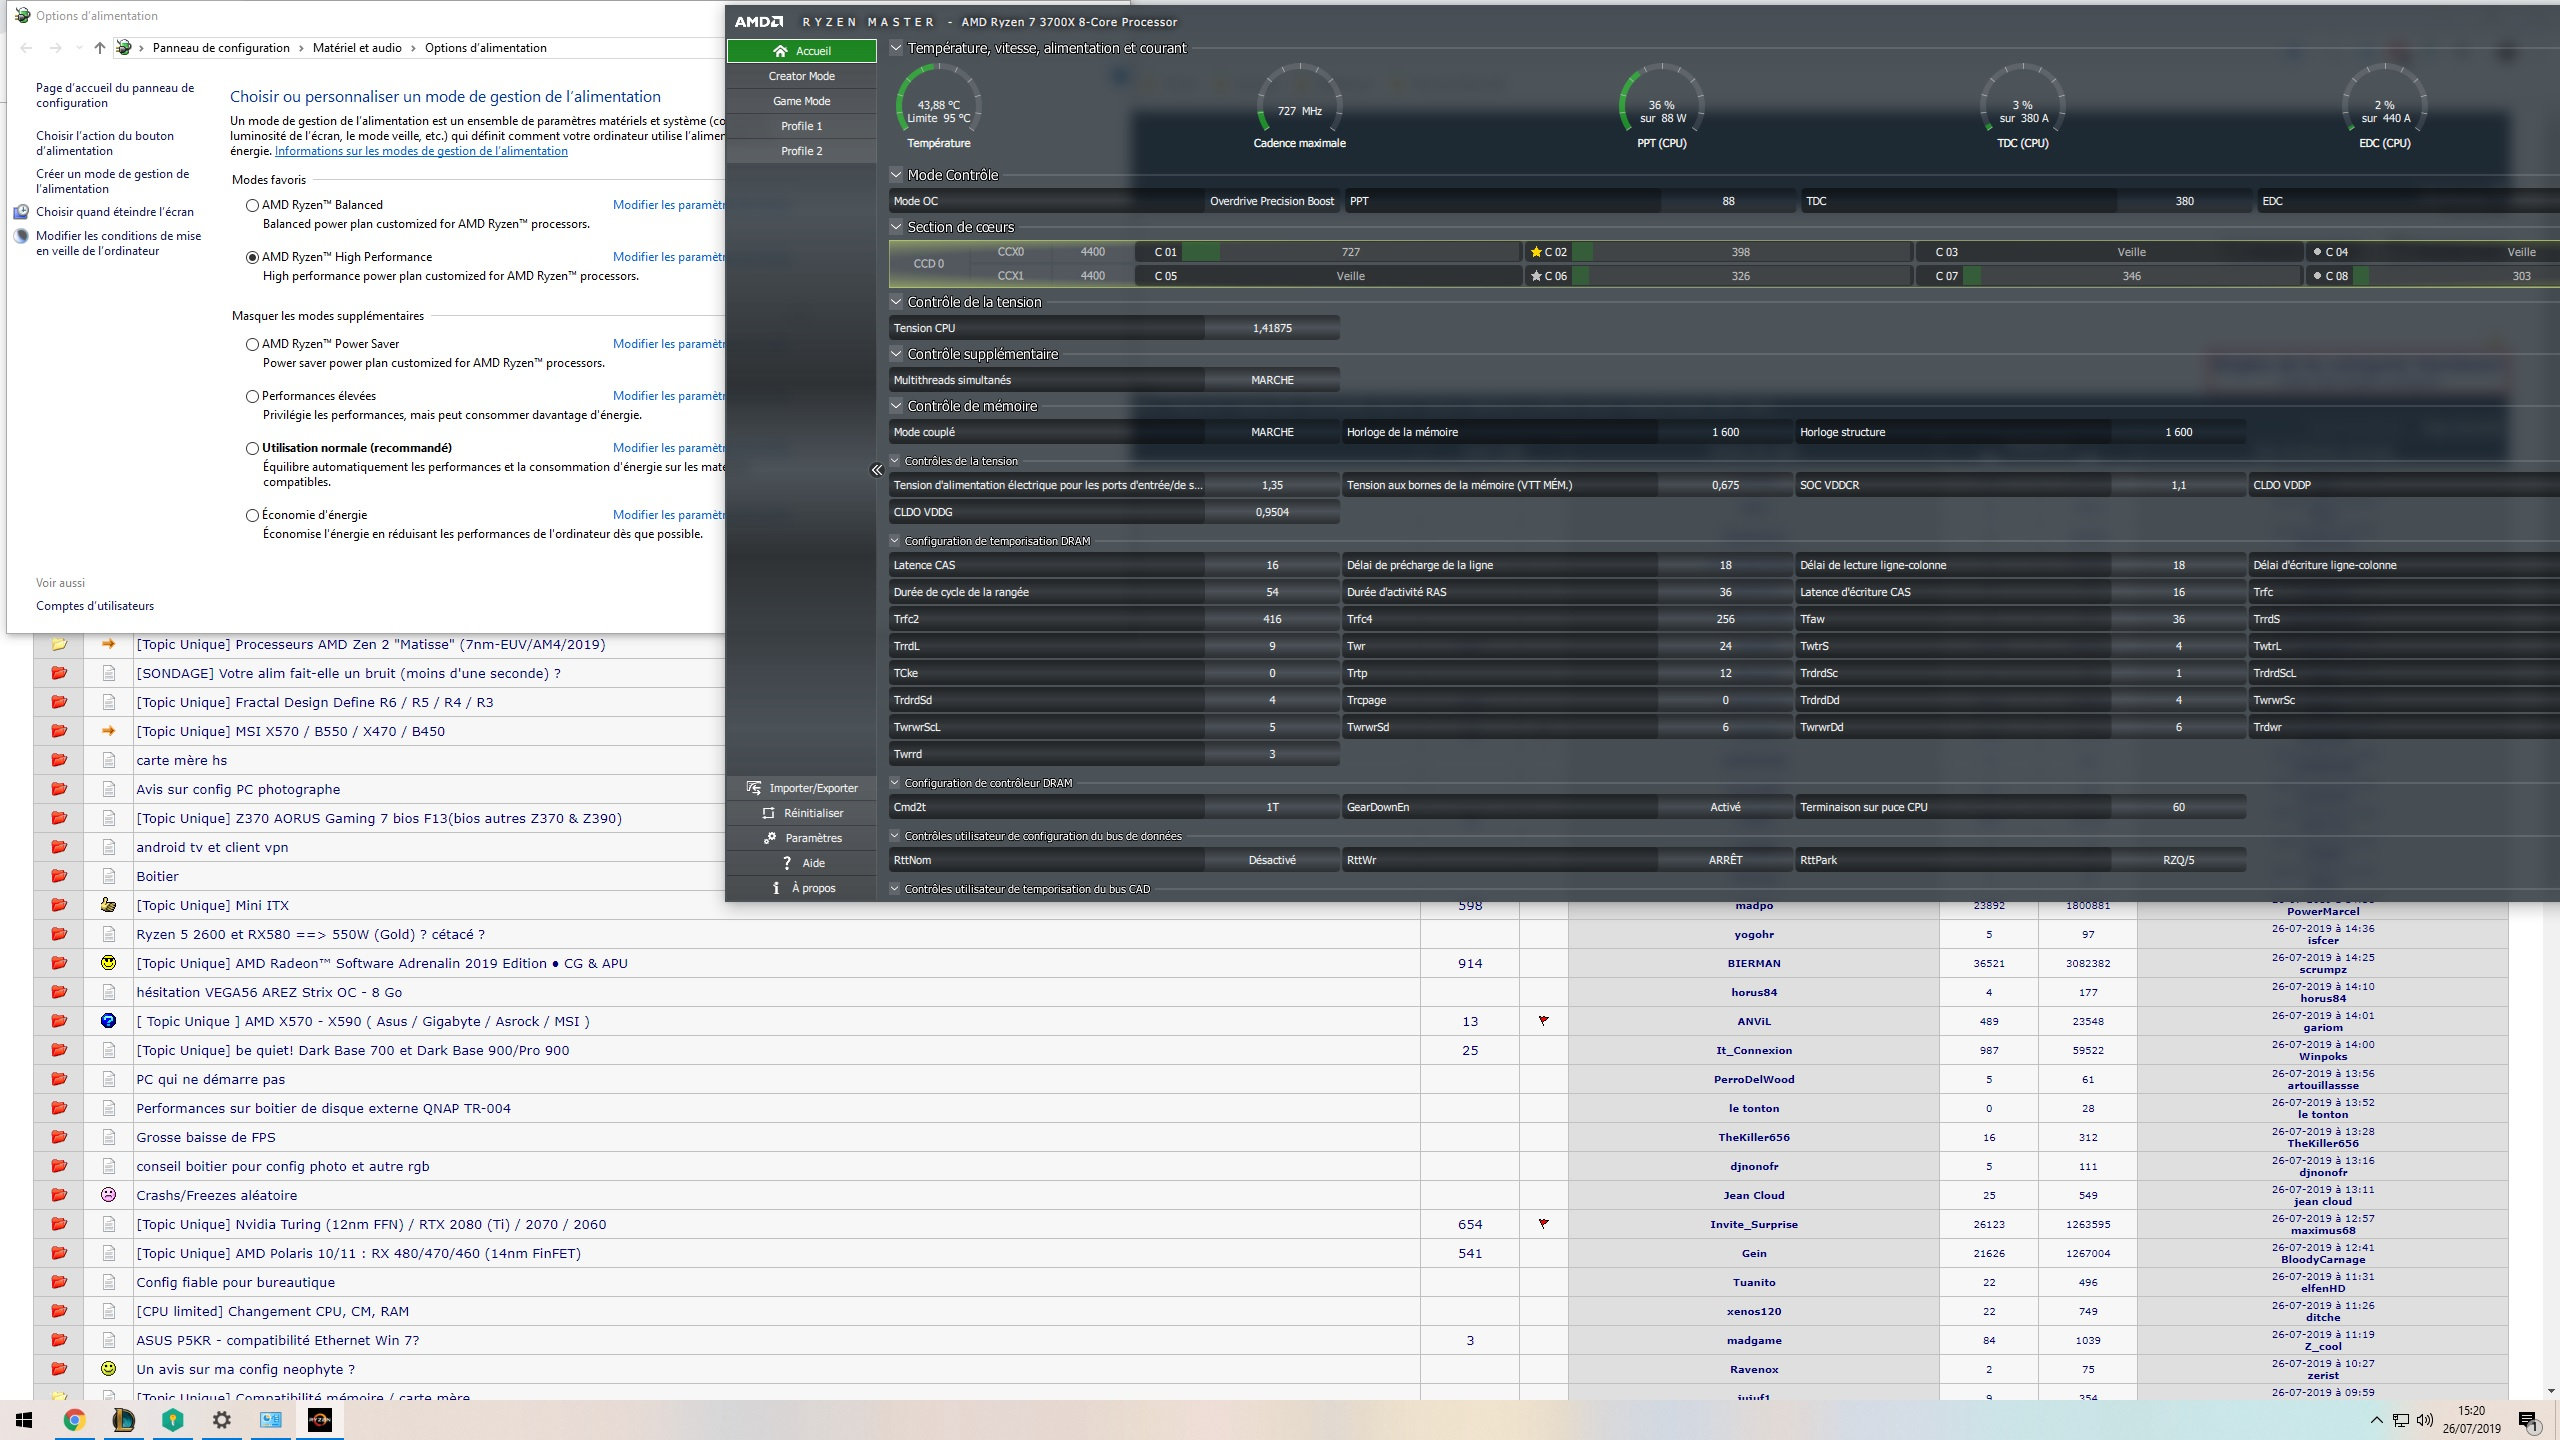2560x1440 pixels.
Task: Click the star icon next to core C 06
Action: [1536, 276]
